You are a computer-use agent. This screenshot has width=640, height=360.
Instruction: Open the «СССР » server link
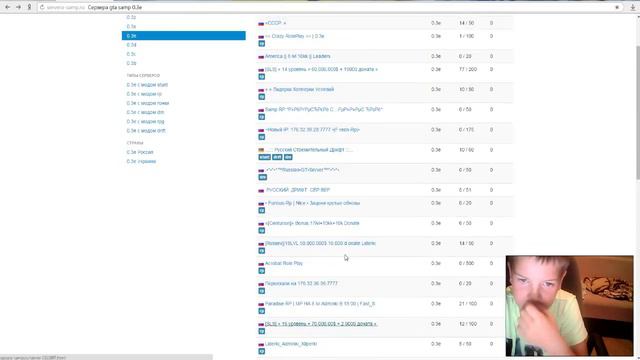coord(276,23)
